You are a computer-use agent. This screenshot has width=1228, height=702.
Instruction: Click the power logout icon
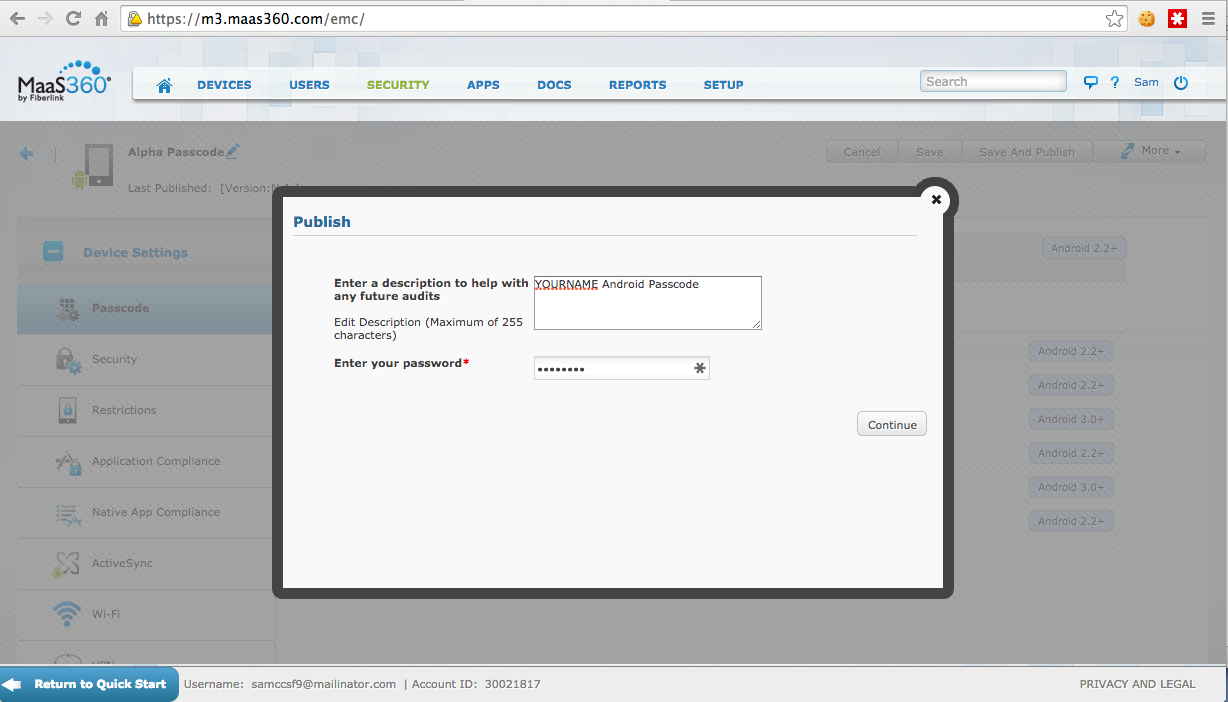click(1181, 83)
